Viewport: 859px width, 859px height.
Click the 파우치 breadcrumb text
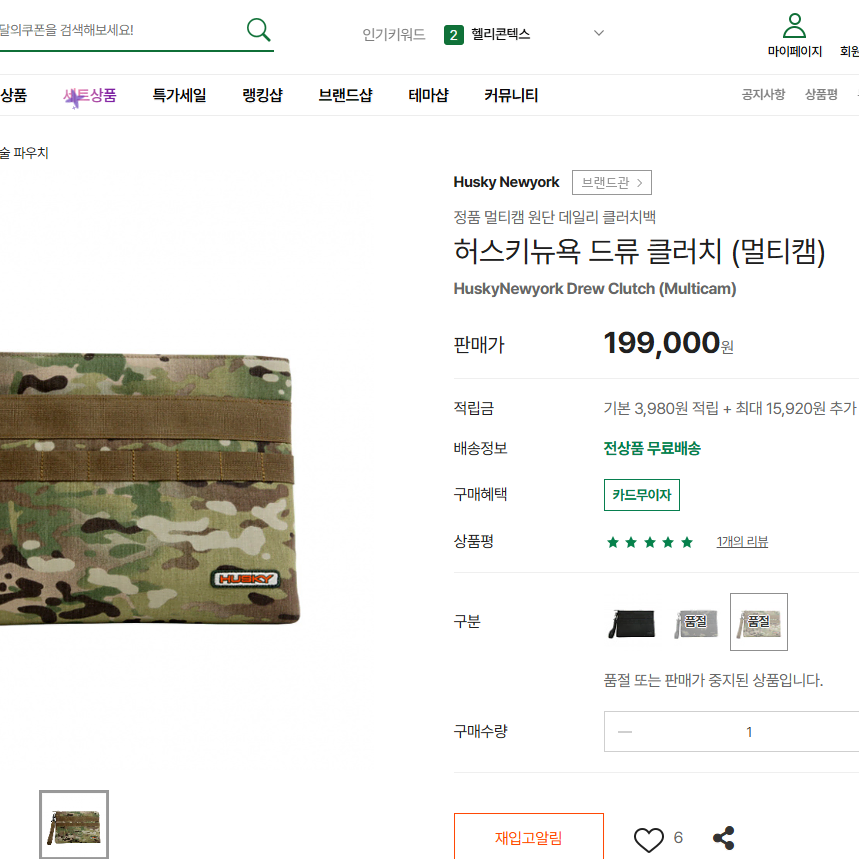click(x=31, y=153)
